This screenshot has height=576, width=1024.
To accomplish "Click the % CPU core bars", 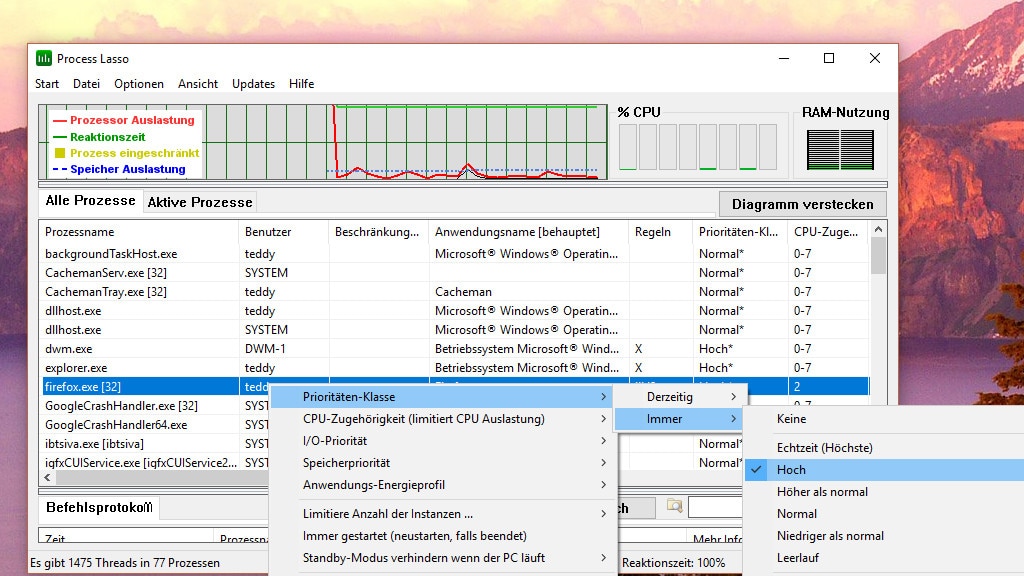I will click(697, 147).
